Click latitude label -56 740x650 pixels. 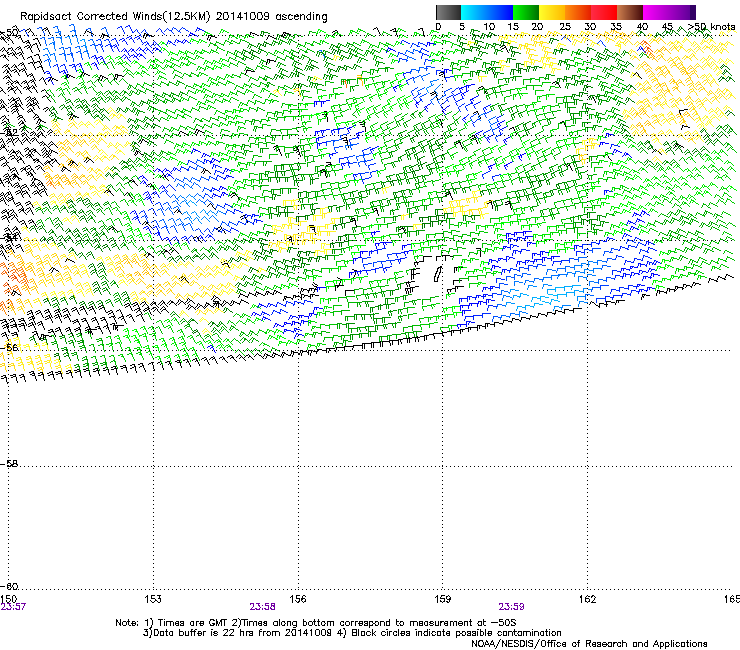(9, 347)
